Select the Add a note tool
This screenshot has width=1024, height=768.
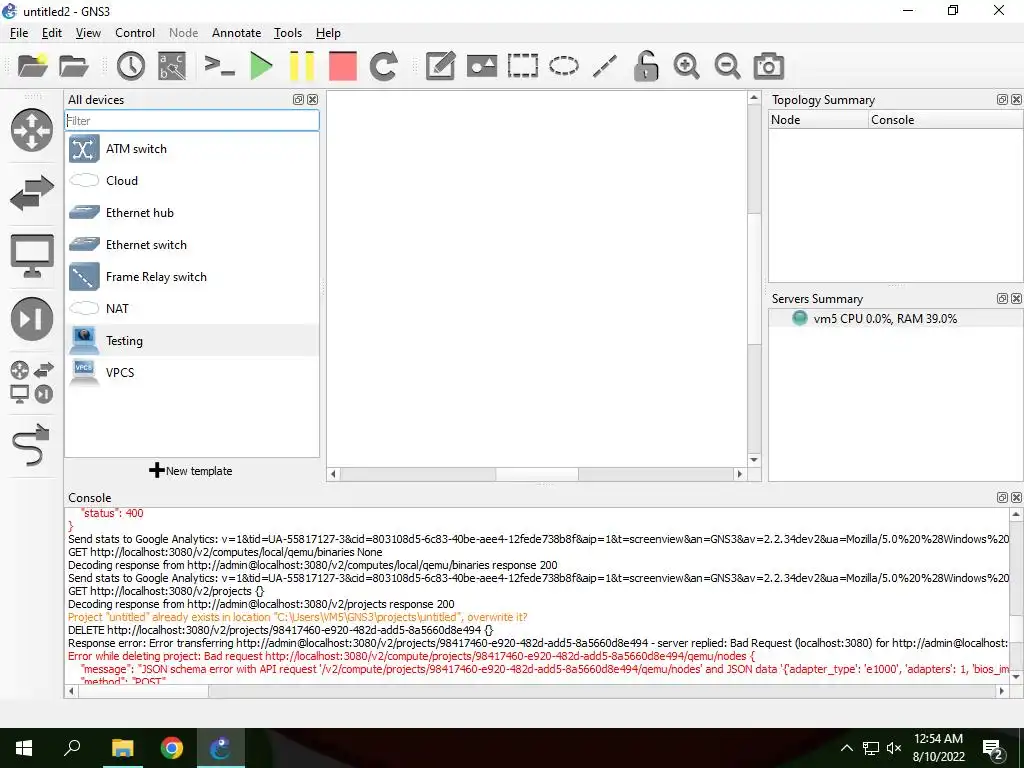pyautogui.click(x=440, y=66)
